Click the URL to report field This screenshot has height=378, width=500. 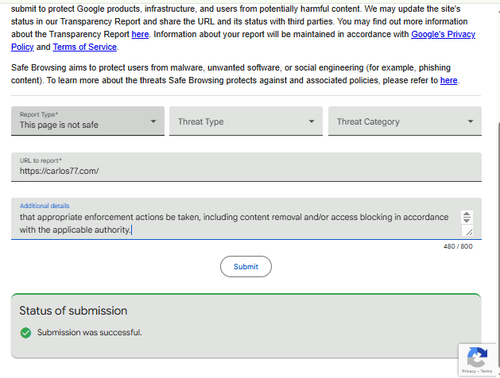pos(246,167)
